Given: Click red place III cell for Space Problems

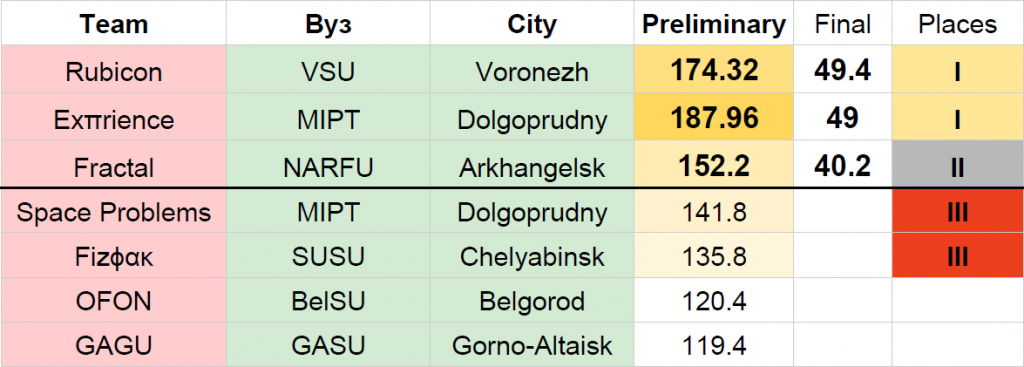Looking at the screenshot, I should [957, 211].
